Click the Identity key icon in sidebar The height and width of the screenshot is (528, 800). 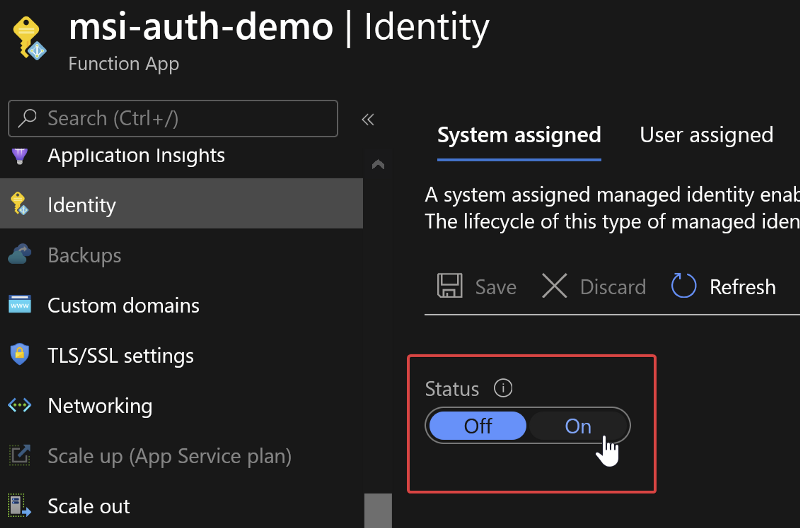pos(19,204)
